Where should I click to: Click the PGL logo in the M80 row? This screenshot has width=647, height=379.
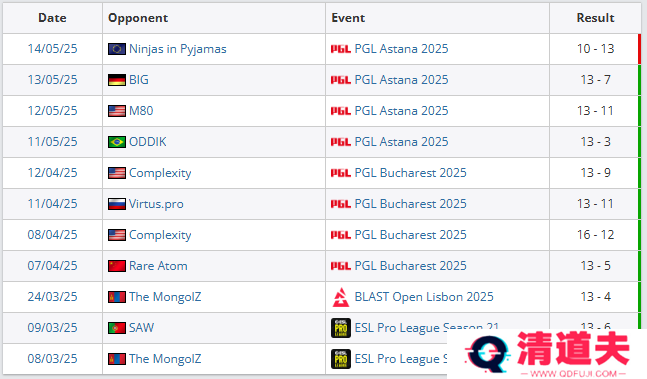(341, 111)
